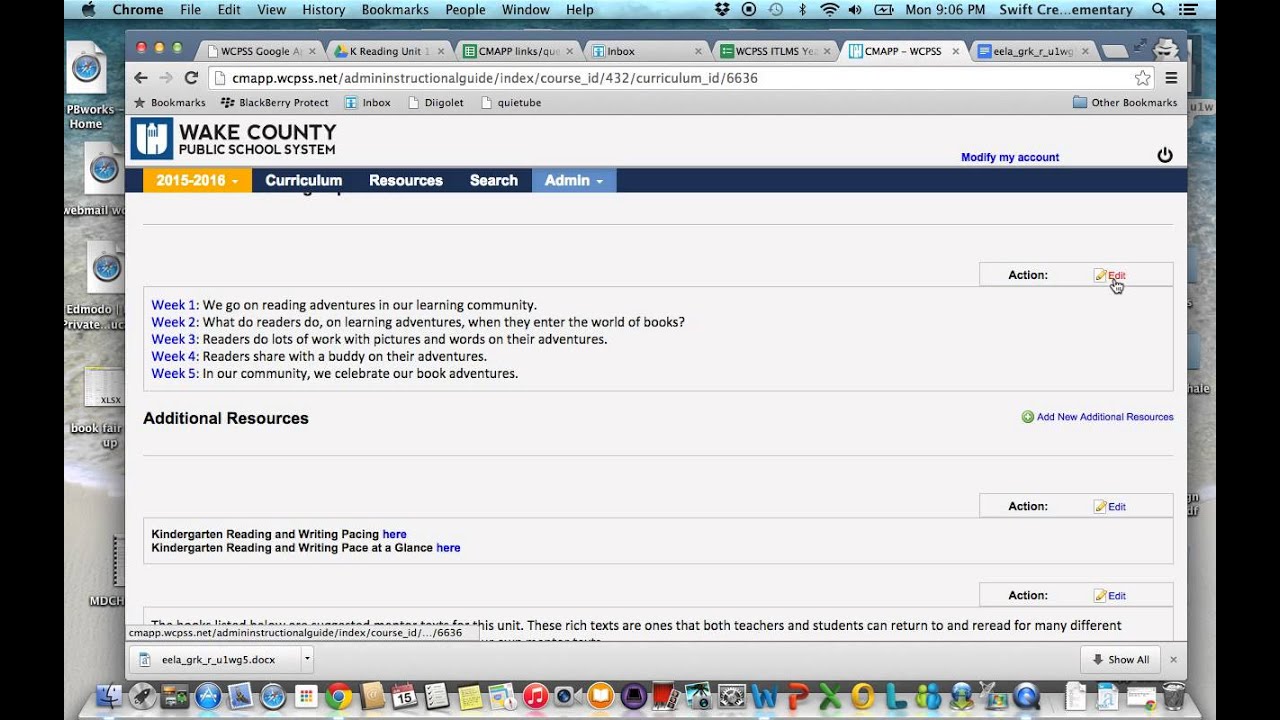Click here link for Pace at a Glance
Screen dimensions: 1280x720
click(x=448, y=548)
